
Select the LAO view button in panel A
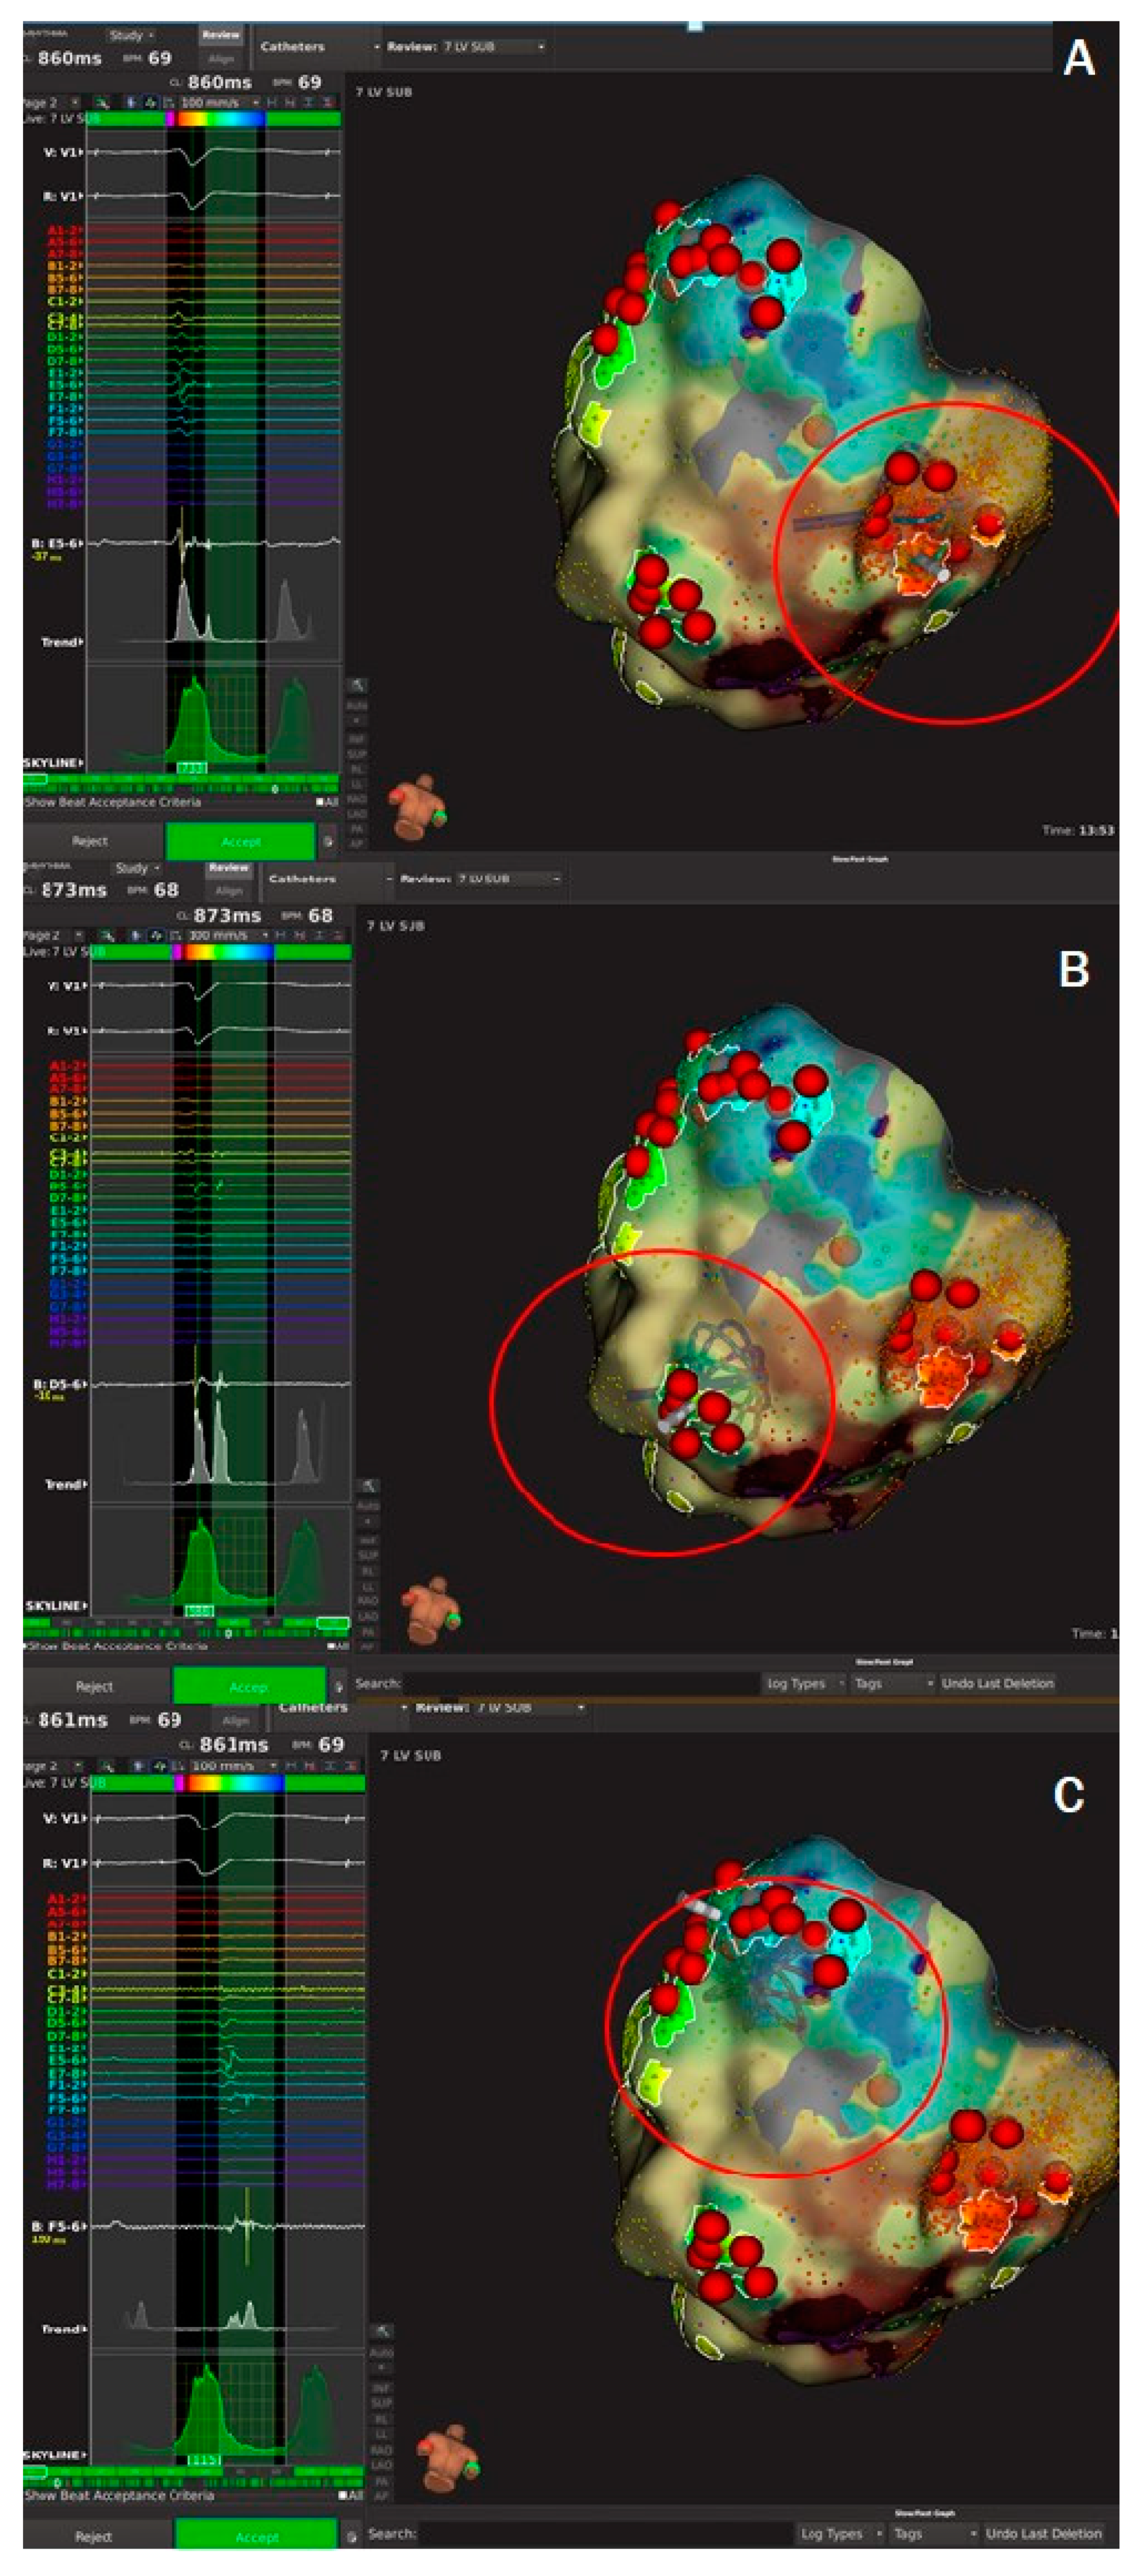point(357,815)
